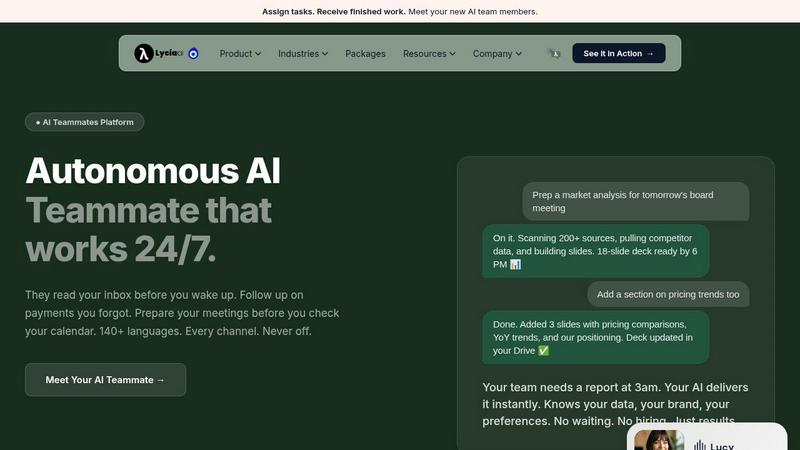
Task: Click the 'They read your inbox' description paragraph
Action: 182,313
